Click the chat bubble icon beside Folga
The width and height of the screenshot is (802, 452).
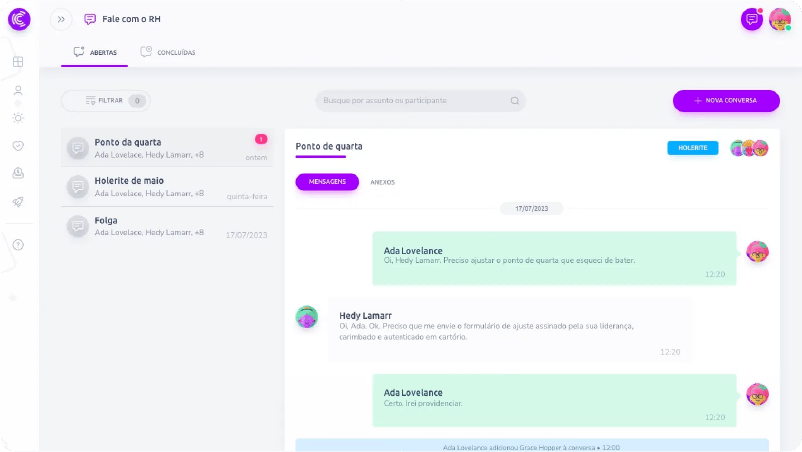coord(78,226)
